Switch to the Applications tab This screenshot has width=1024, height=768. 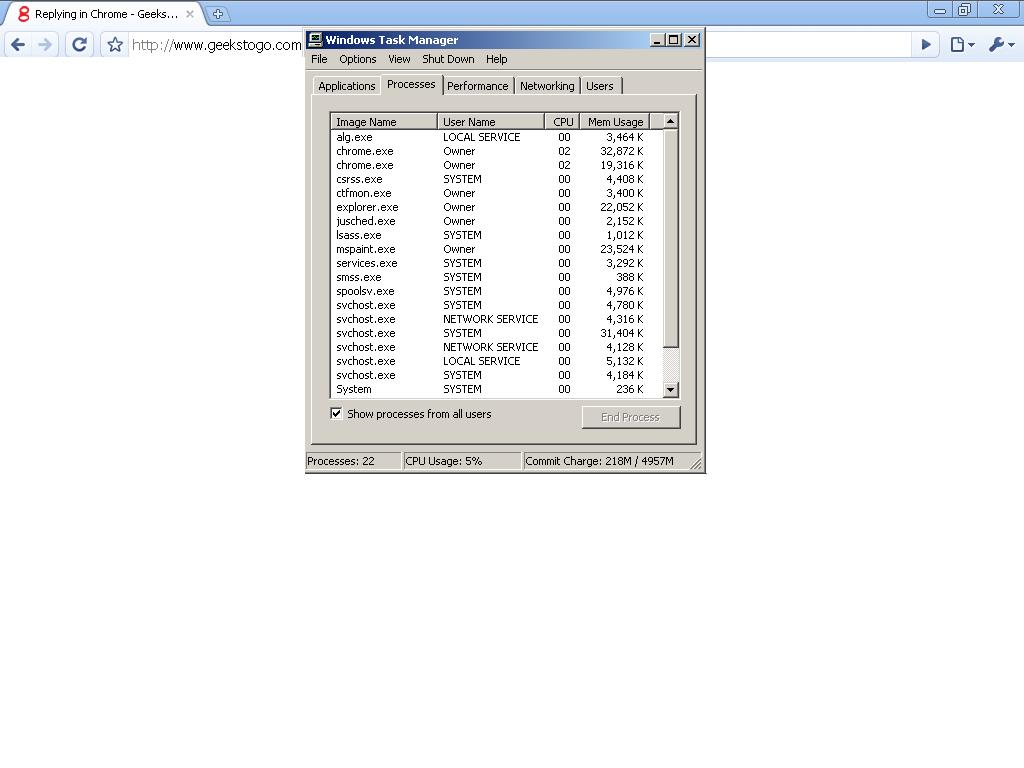(347, 86)
